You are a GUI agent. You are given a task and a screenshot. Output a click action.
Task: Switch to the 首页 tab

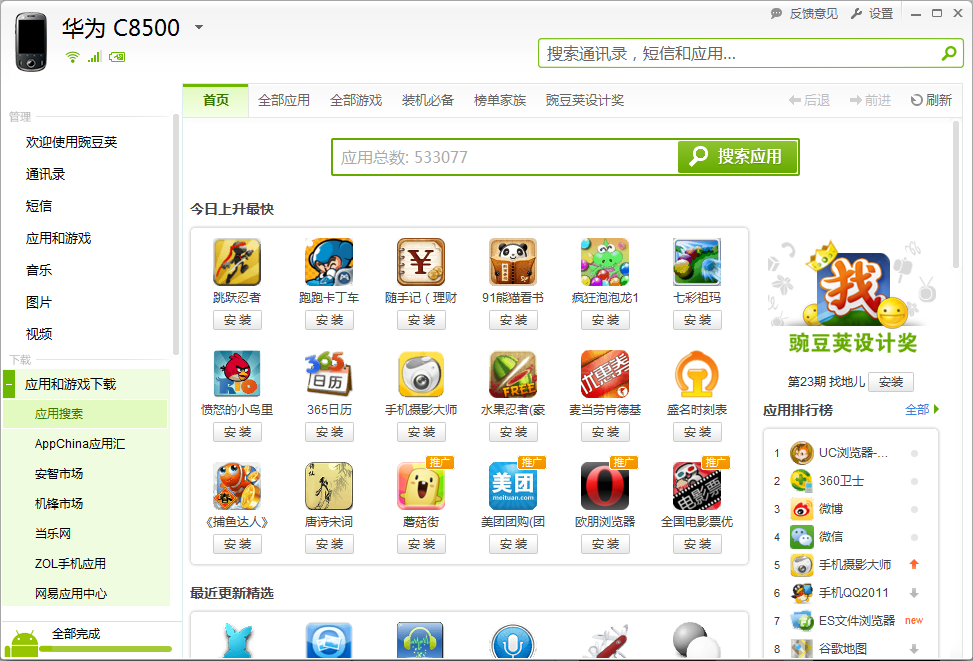(215, 100)
